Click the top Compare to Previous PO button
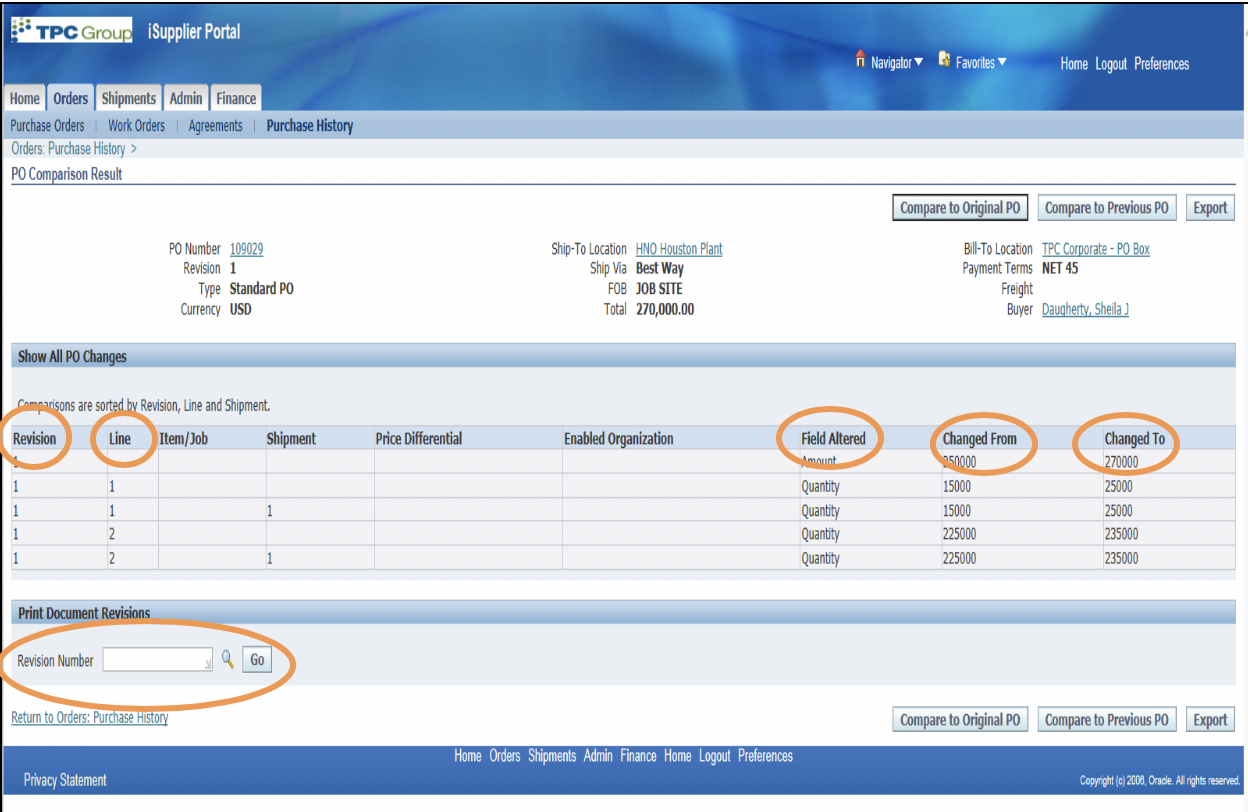 pyautogui.click(x=1106, y=208)
